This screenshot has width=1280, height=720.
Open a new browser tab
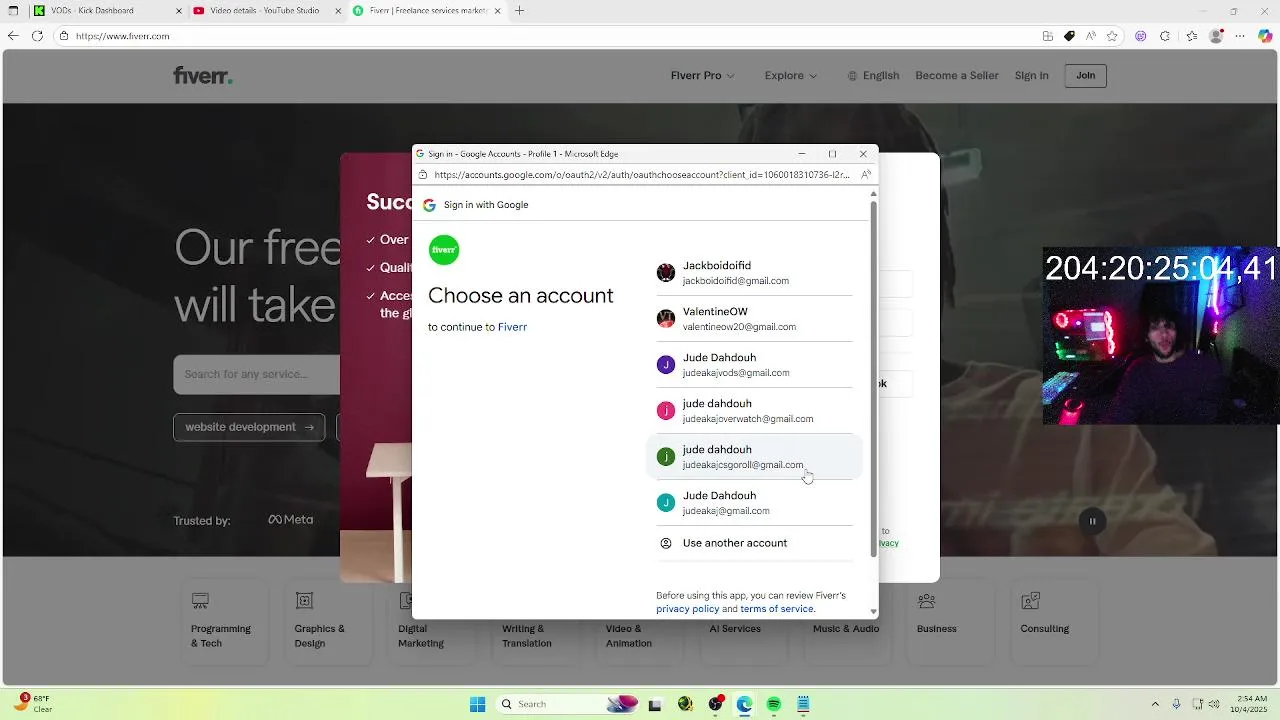[x=520, y=11]
